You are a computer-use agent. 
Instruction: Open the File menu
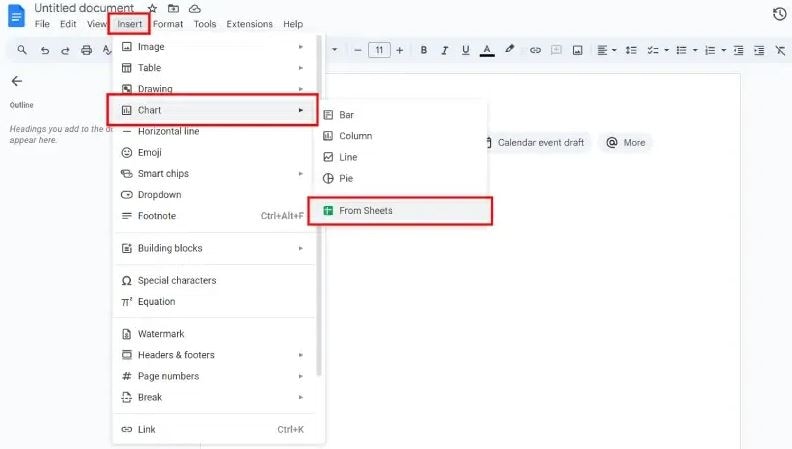tap(42, 24)
